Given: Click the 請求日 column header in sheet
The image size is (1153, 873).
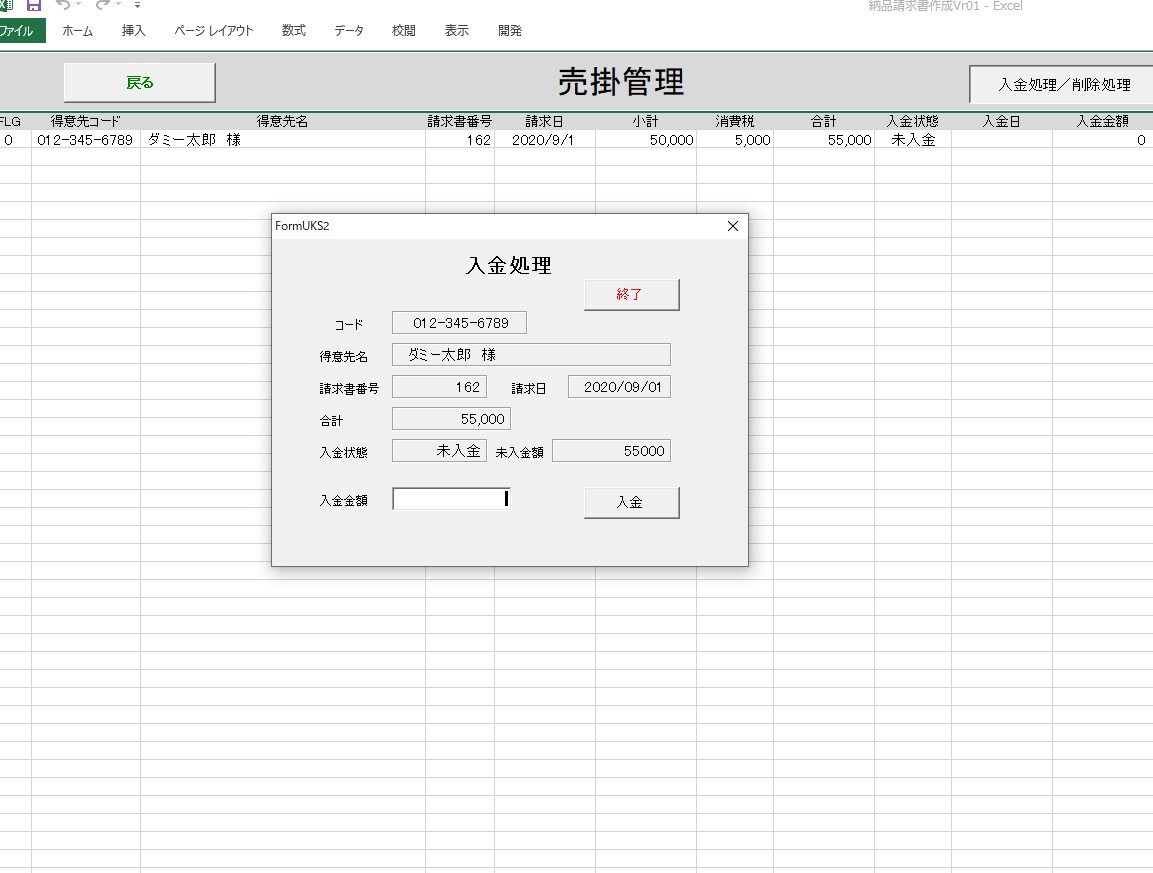Looking at the screenshot, I should point(544,121).
